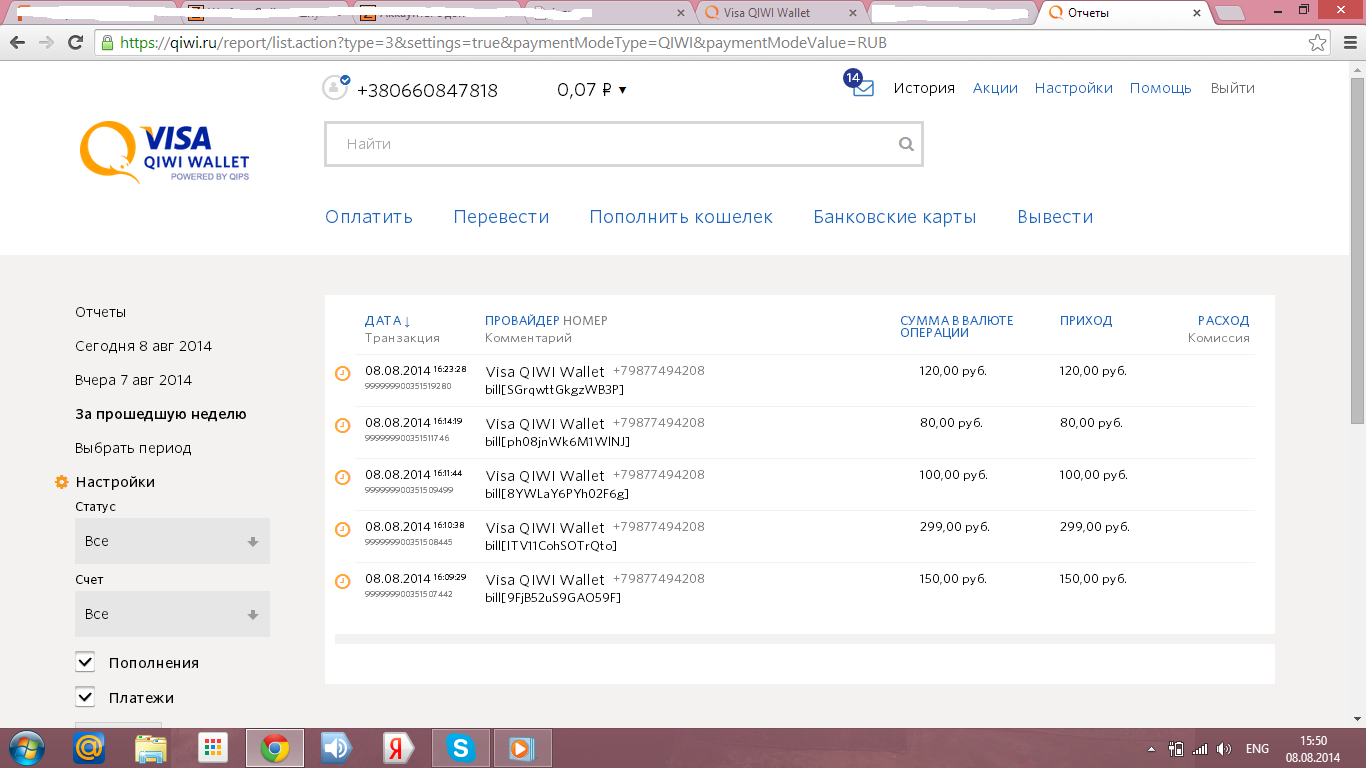Click the Выйти logout link
Image resolution: width=1366 pixels, height=768 pixels.
point(1232,88)
